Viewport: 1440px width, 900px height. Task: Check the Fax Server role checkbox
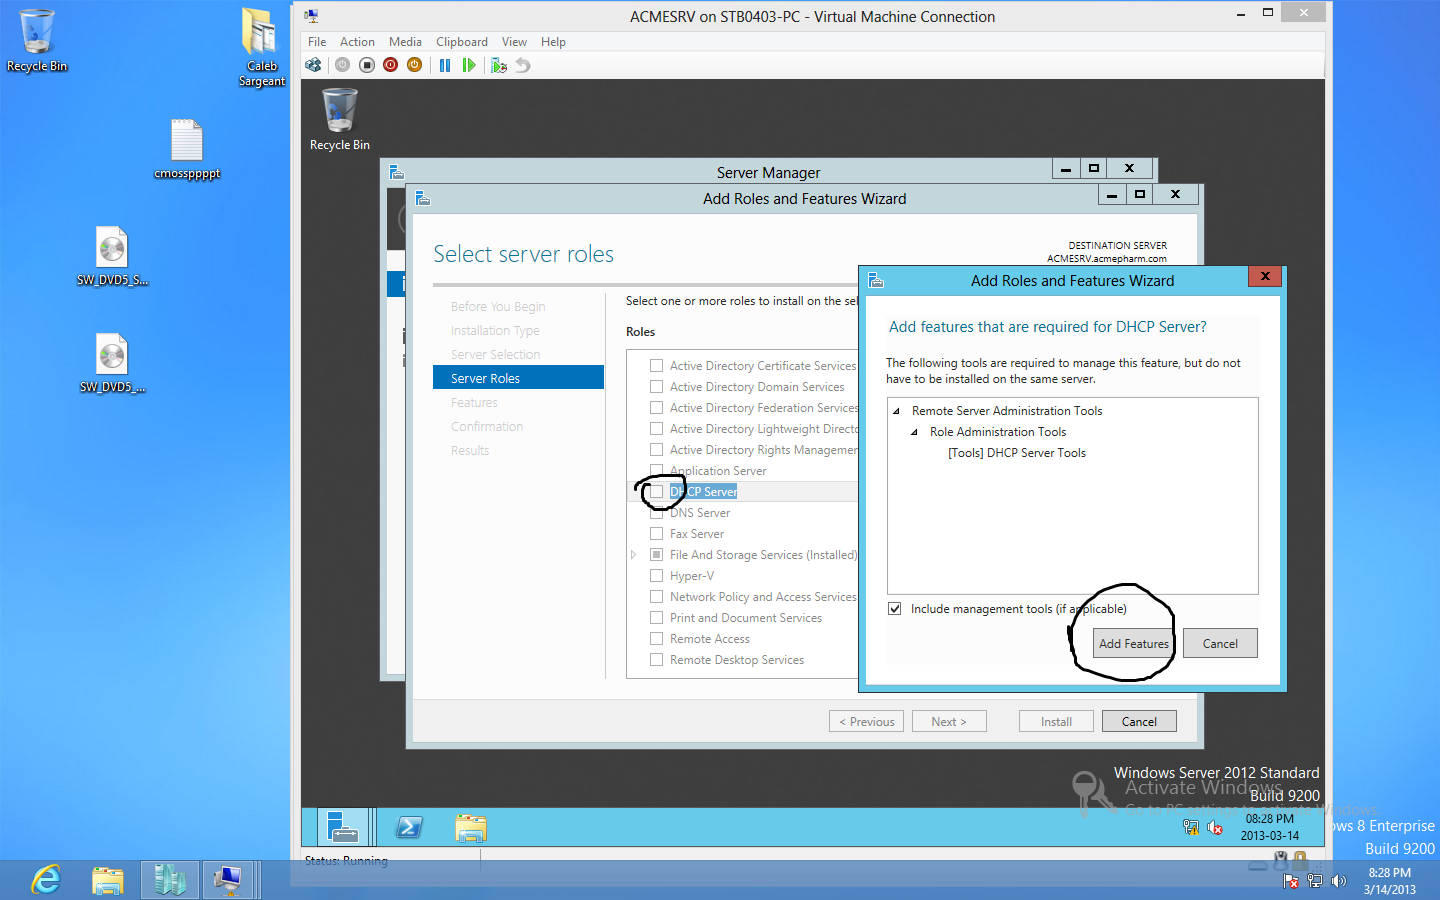pos(657,534)
